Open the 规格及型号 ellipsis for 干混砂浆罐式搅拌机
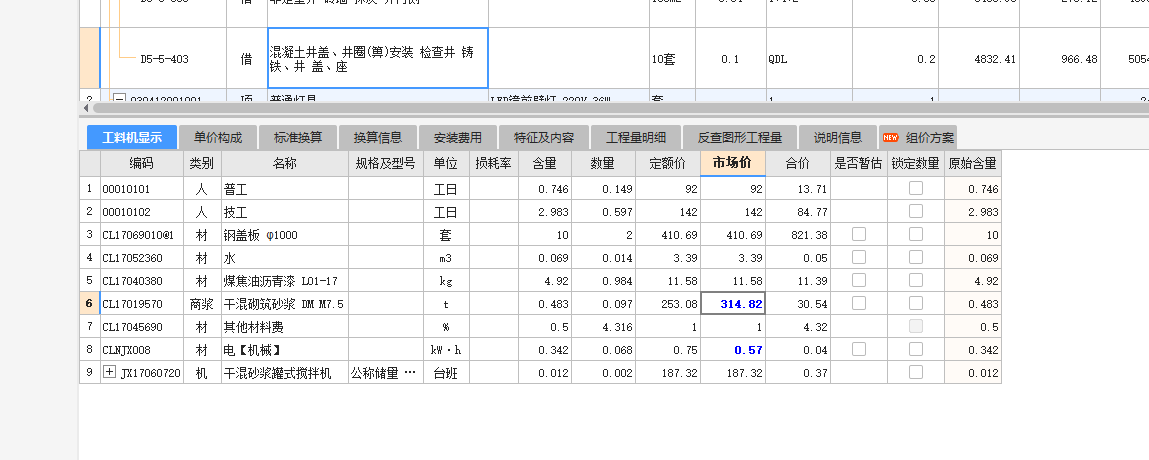Image resolution: width=1149 pixels, height=460 pixels. pyautogui.click(x=410, y=373)
